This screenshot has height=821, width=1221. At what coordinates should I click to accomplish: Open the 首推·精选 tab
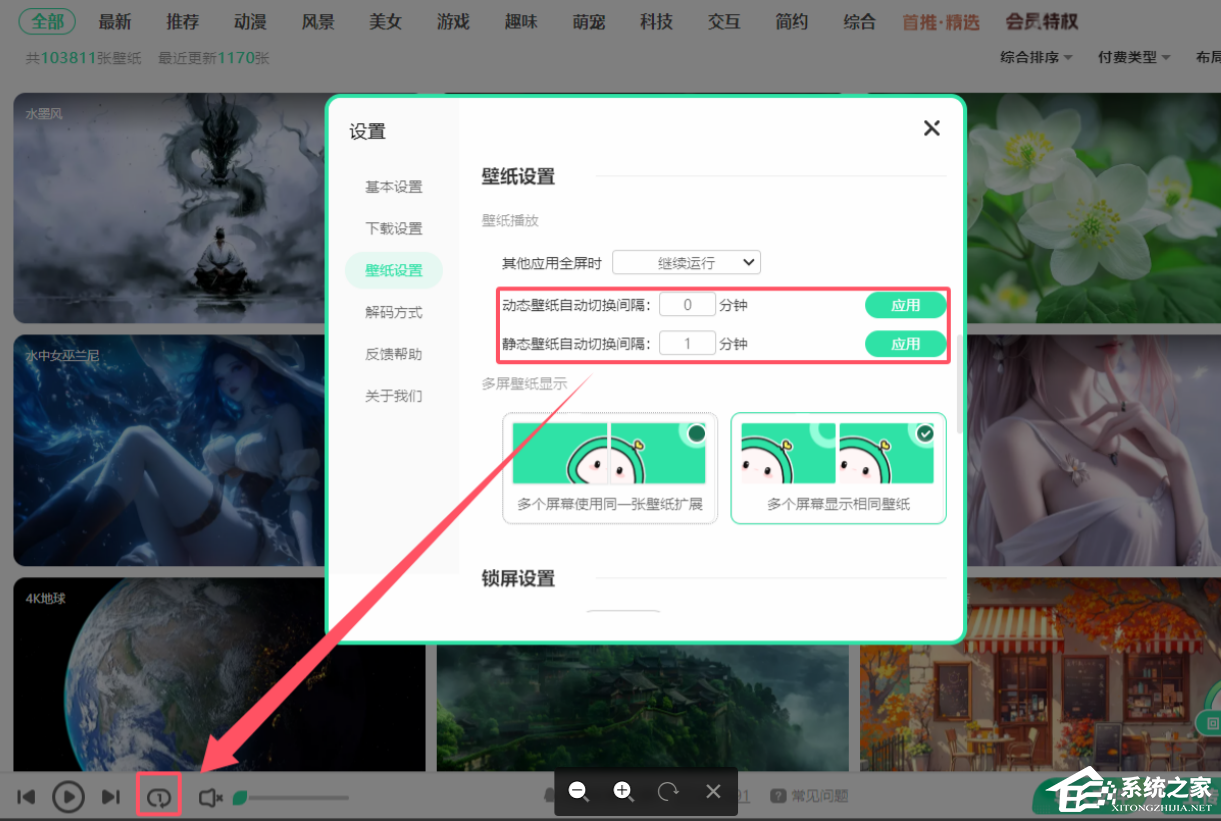click(x=941, y=22)
